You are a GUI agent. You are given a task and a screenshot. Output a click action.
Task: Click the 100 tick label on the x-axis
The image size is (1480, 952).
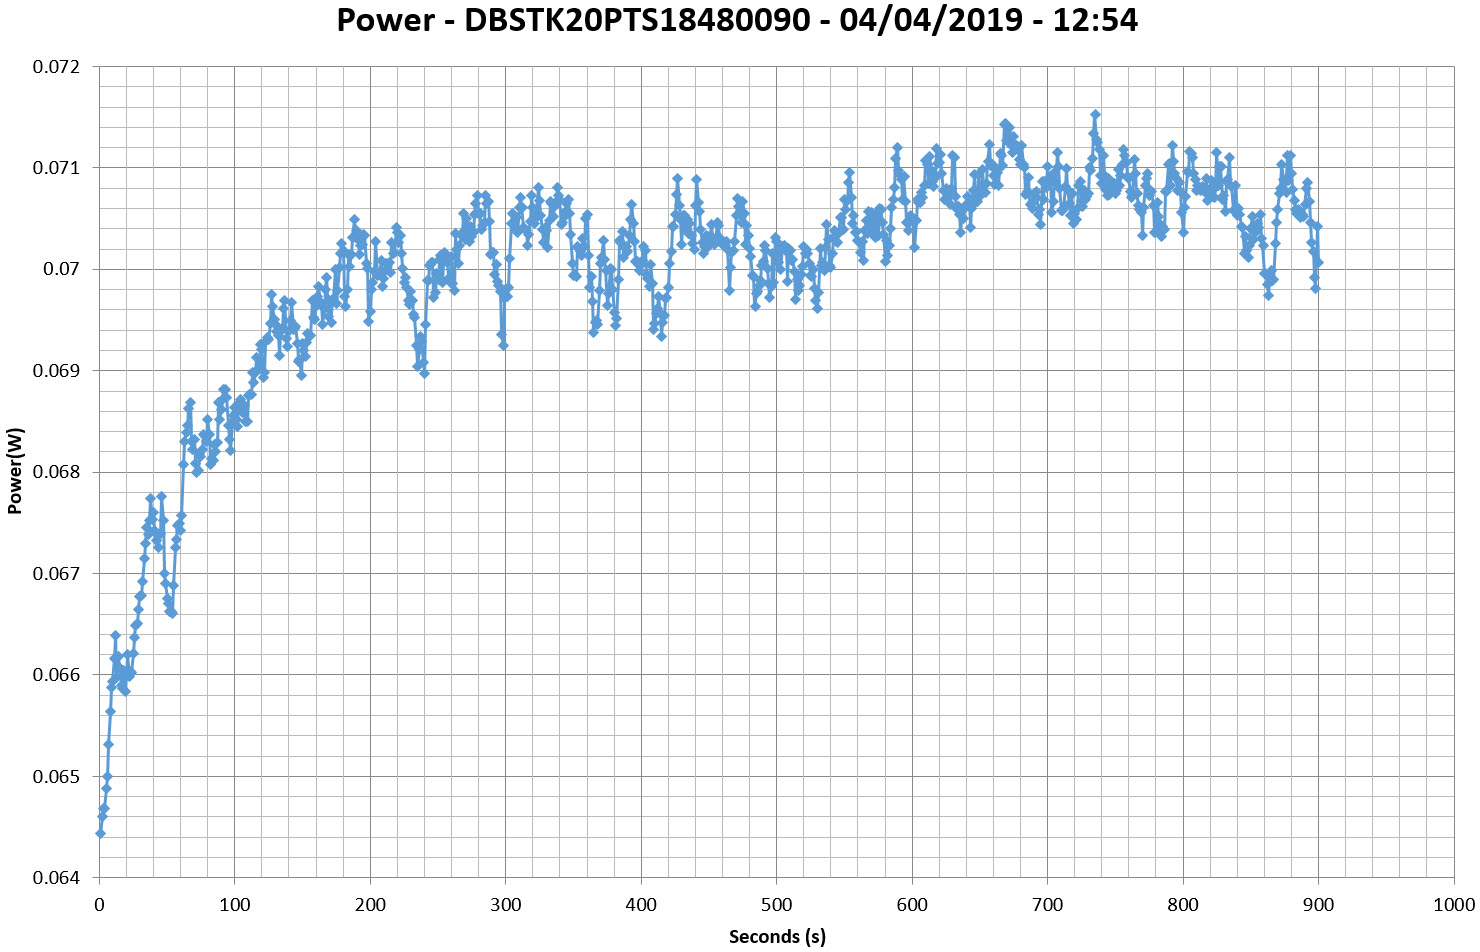[235, 905]
